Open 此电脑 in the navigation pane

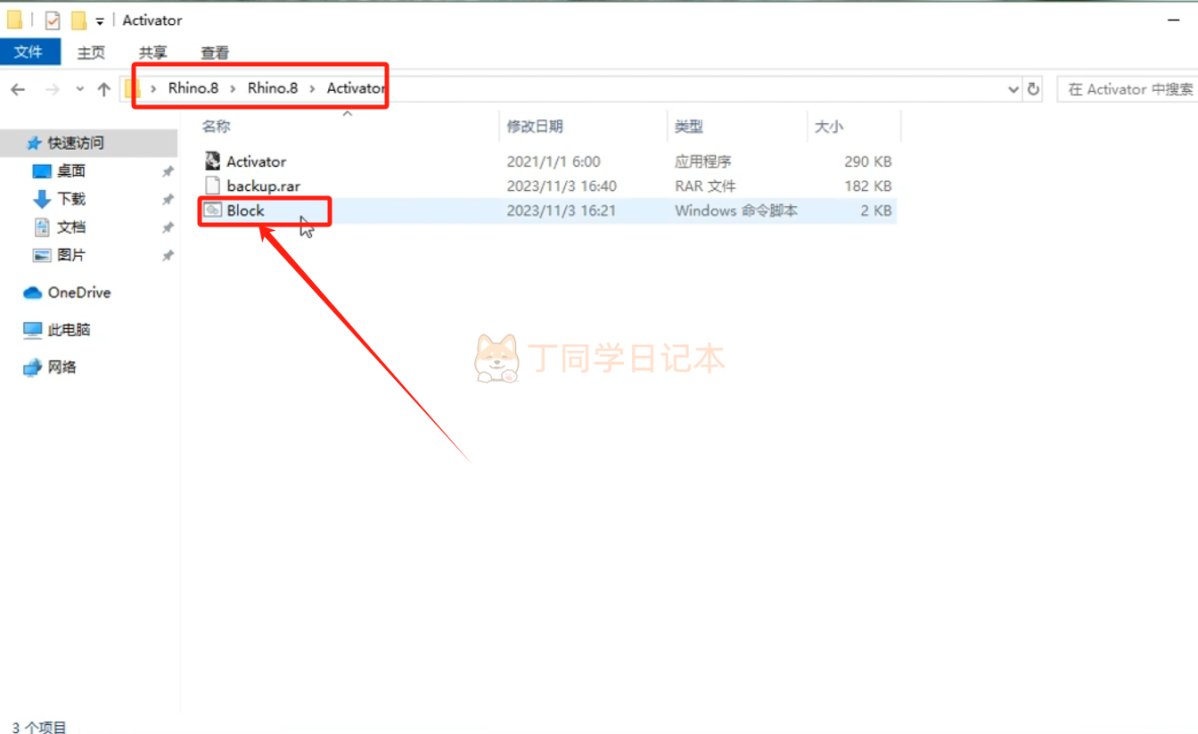[69, 330]
